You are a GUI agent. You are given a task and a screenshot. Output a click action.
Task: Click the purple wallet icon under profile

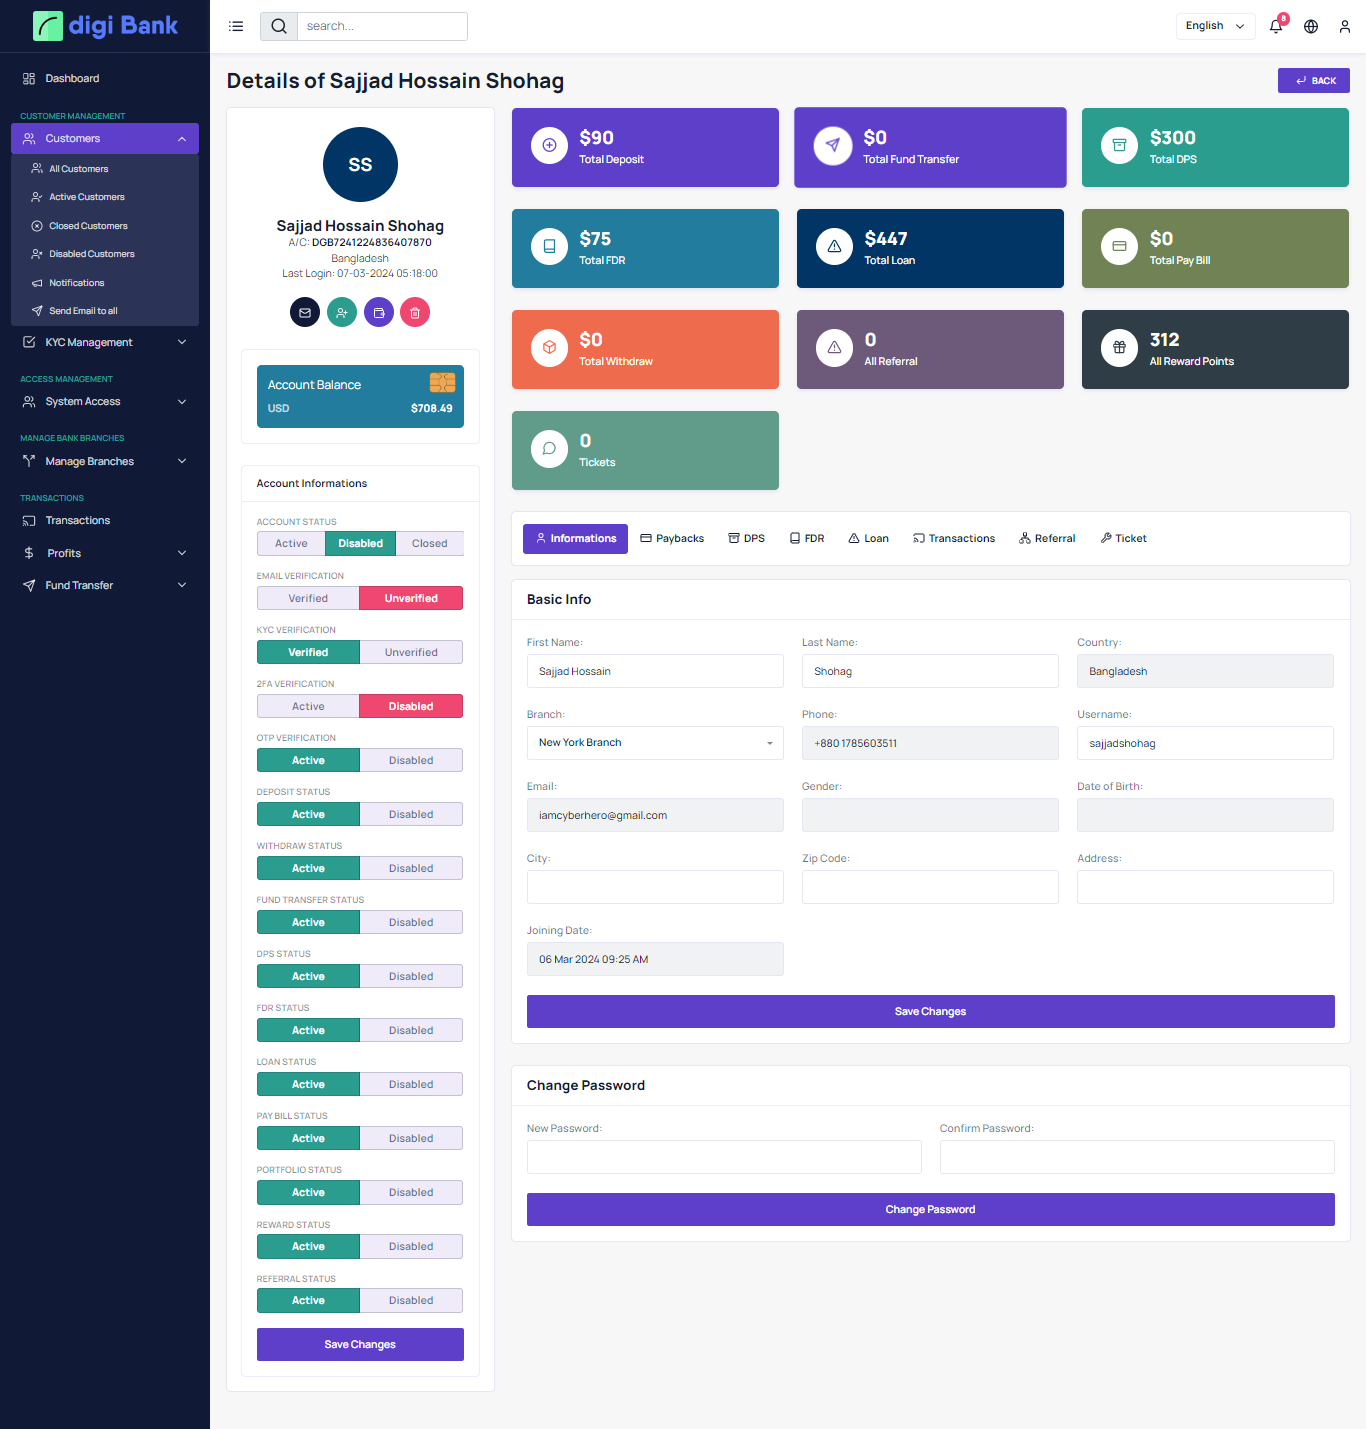tap(379, 313)
